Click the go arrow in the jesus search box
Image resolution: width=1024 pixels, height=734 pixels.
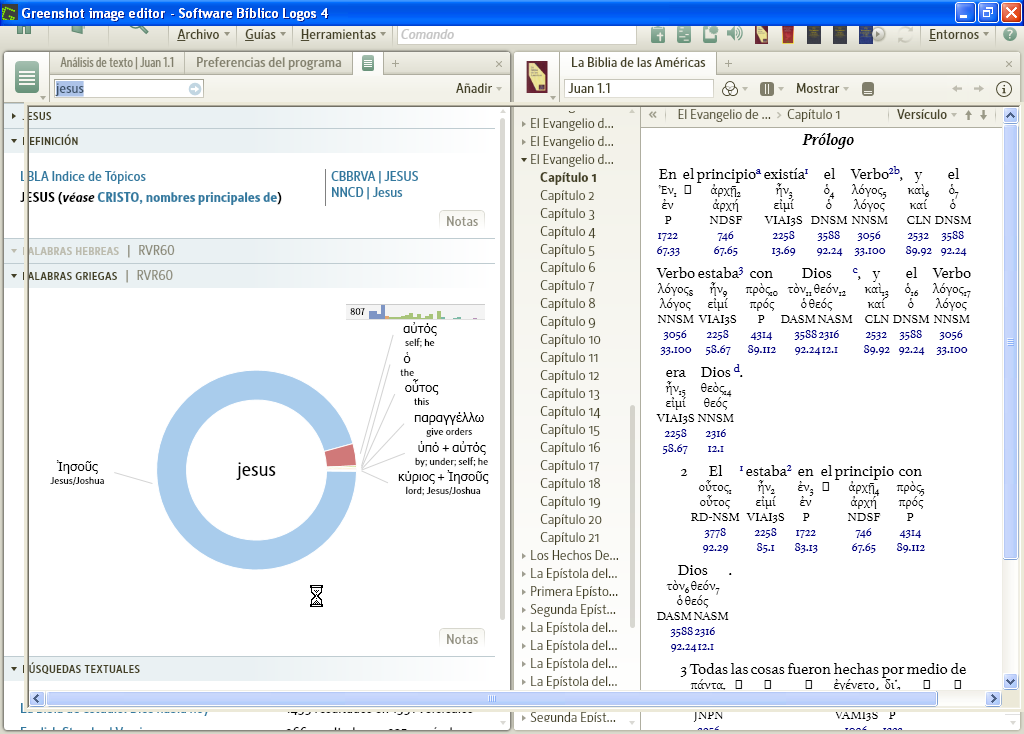(195, 89)
